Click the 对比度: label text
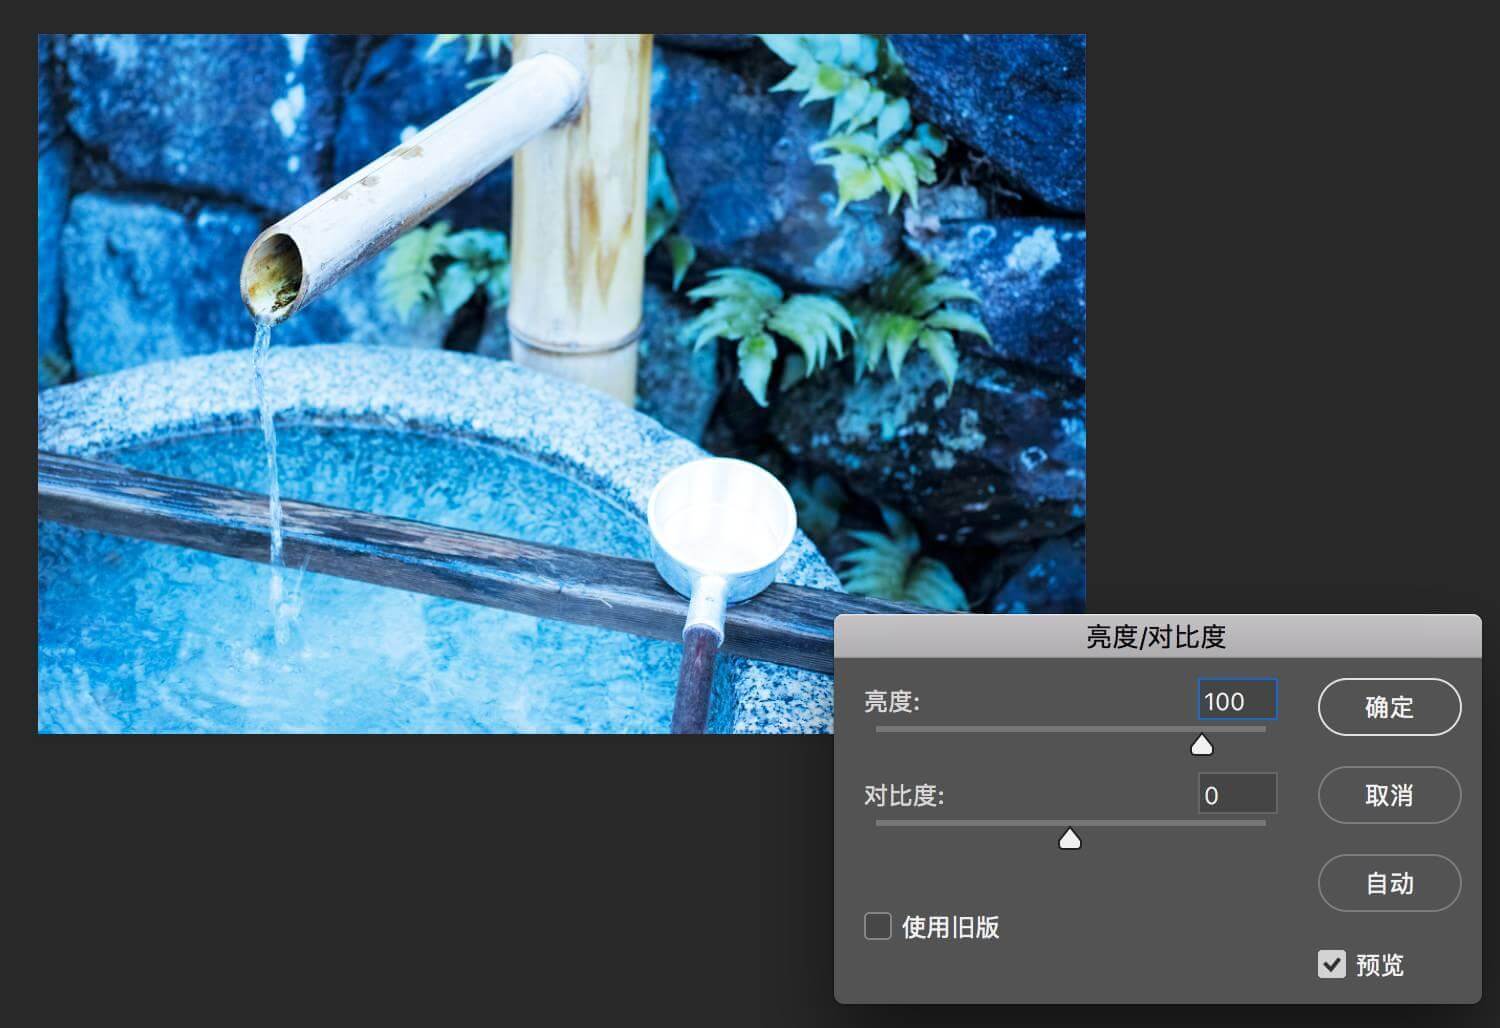The width and height of the screenshot is (1500, 1028). pos(904,796)
